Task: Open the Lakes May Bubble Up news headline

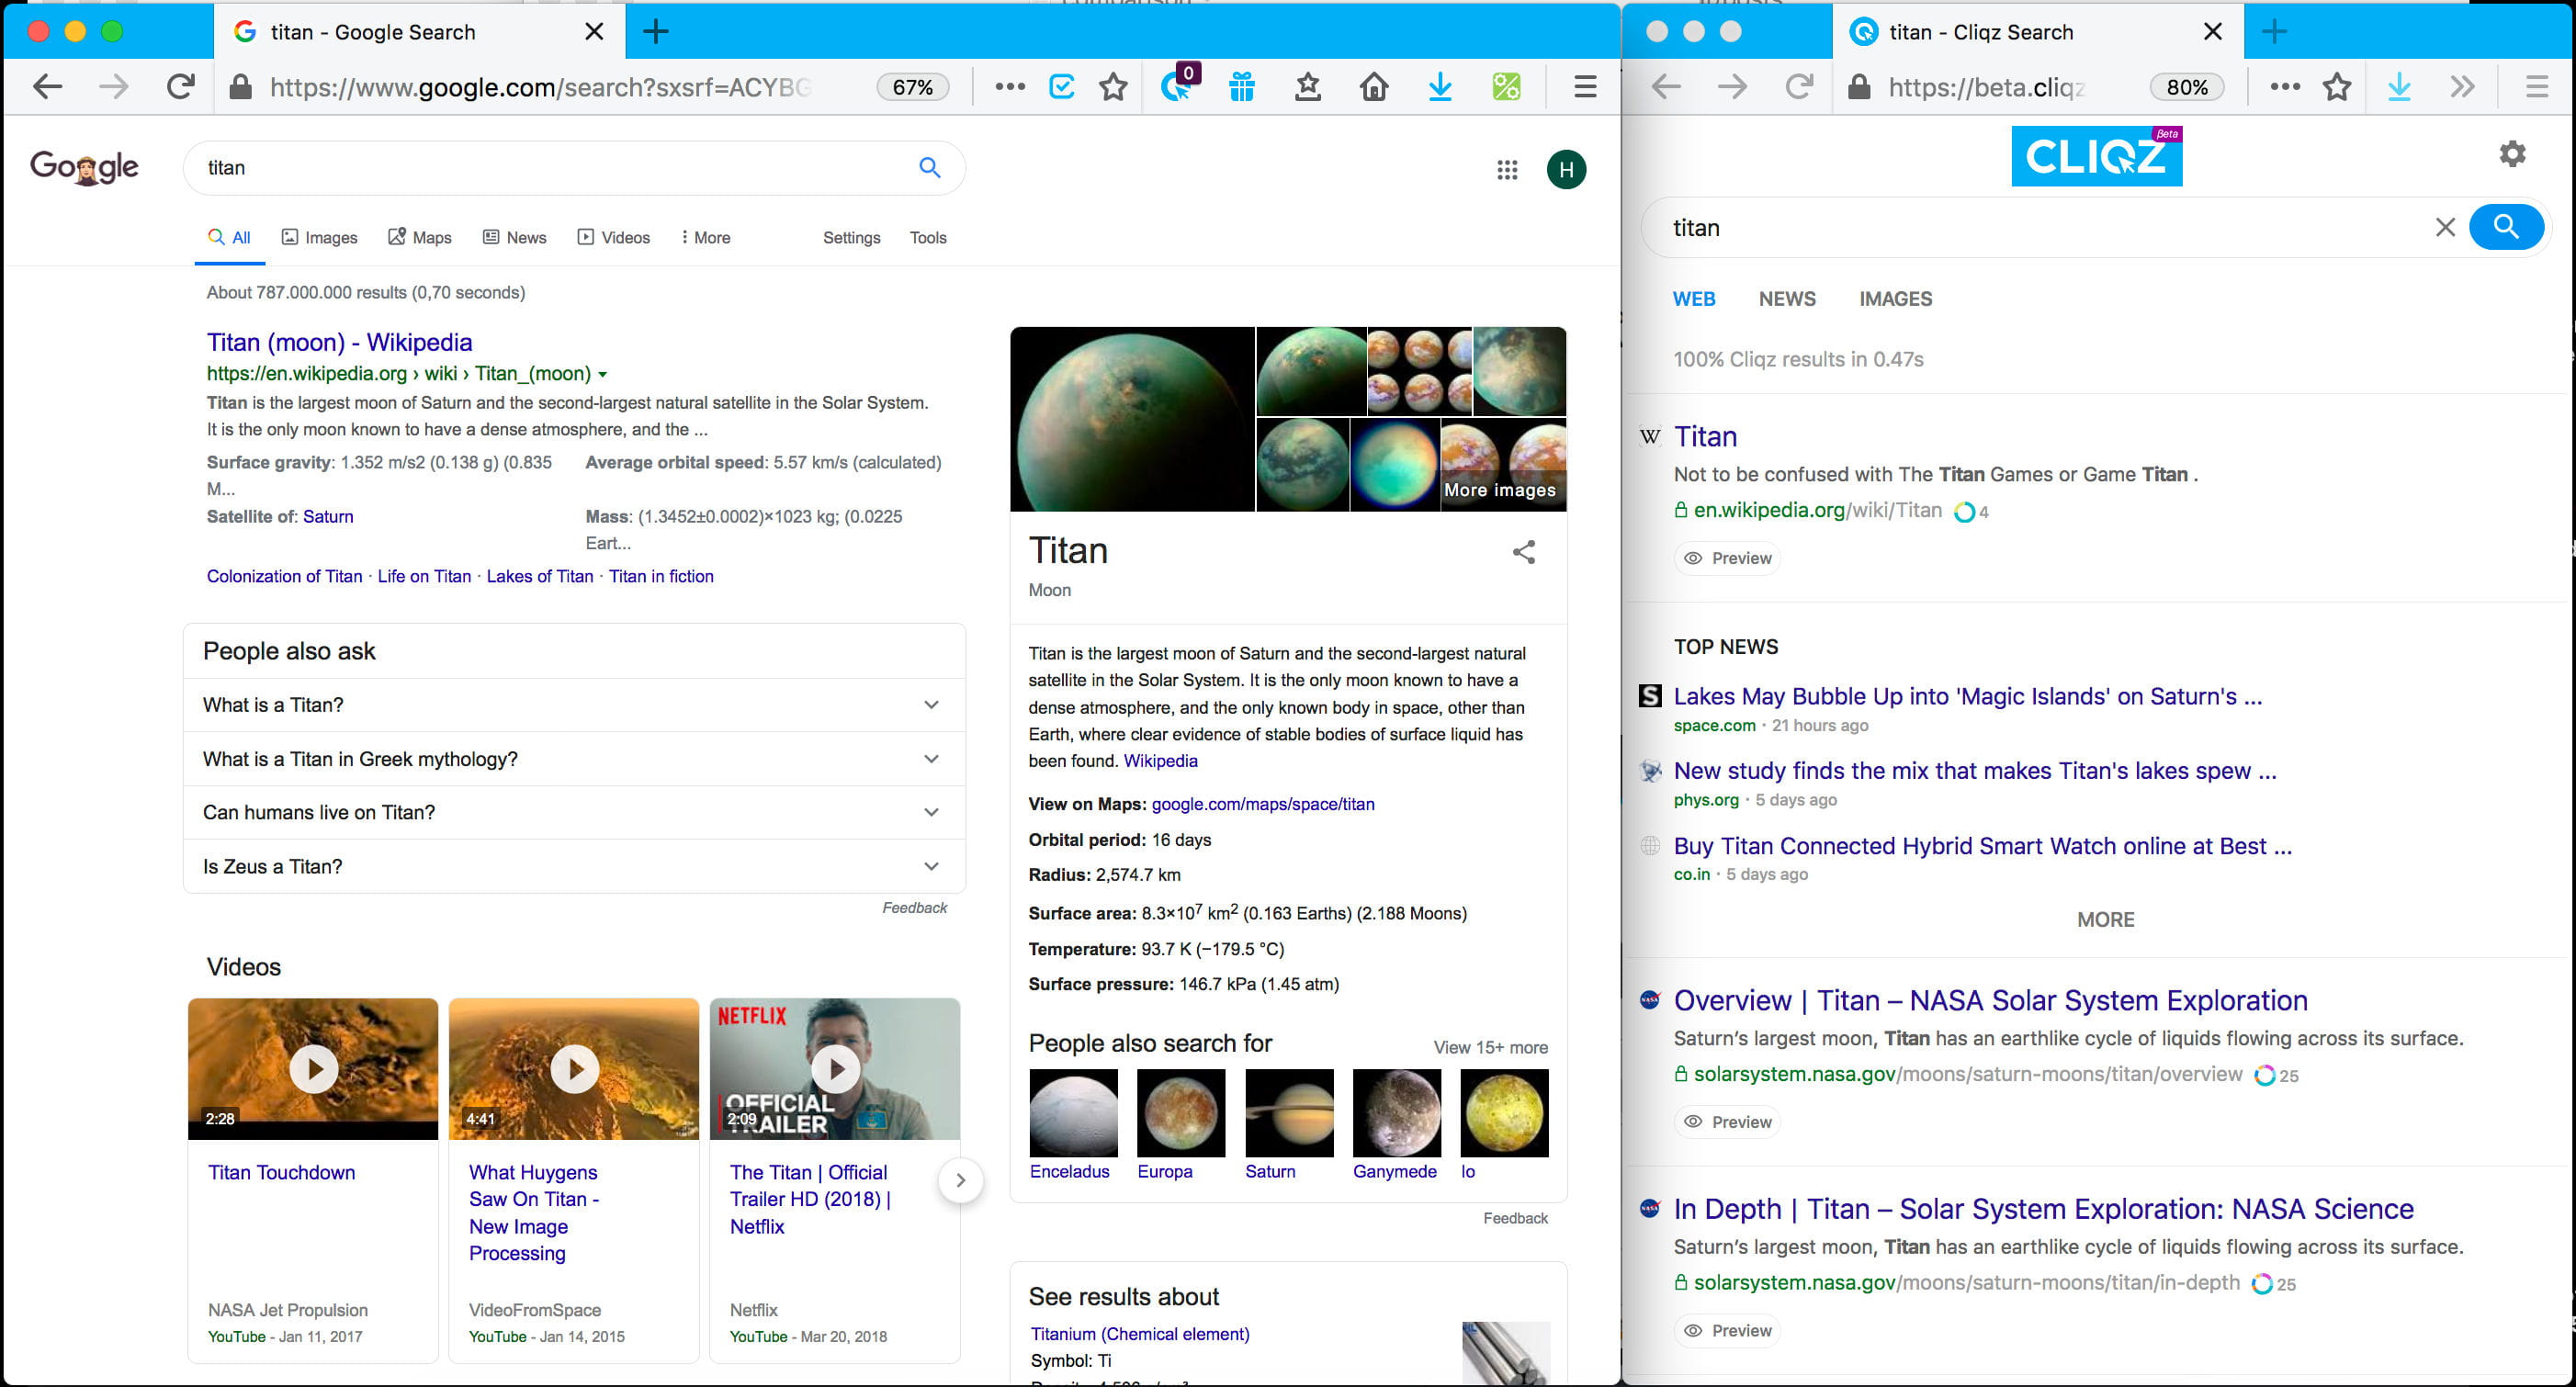Action: tap(1967, 696)
